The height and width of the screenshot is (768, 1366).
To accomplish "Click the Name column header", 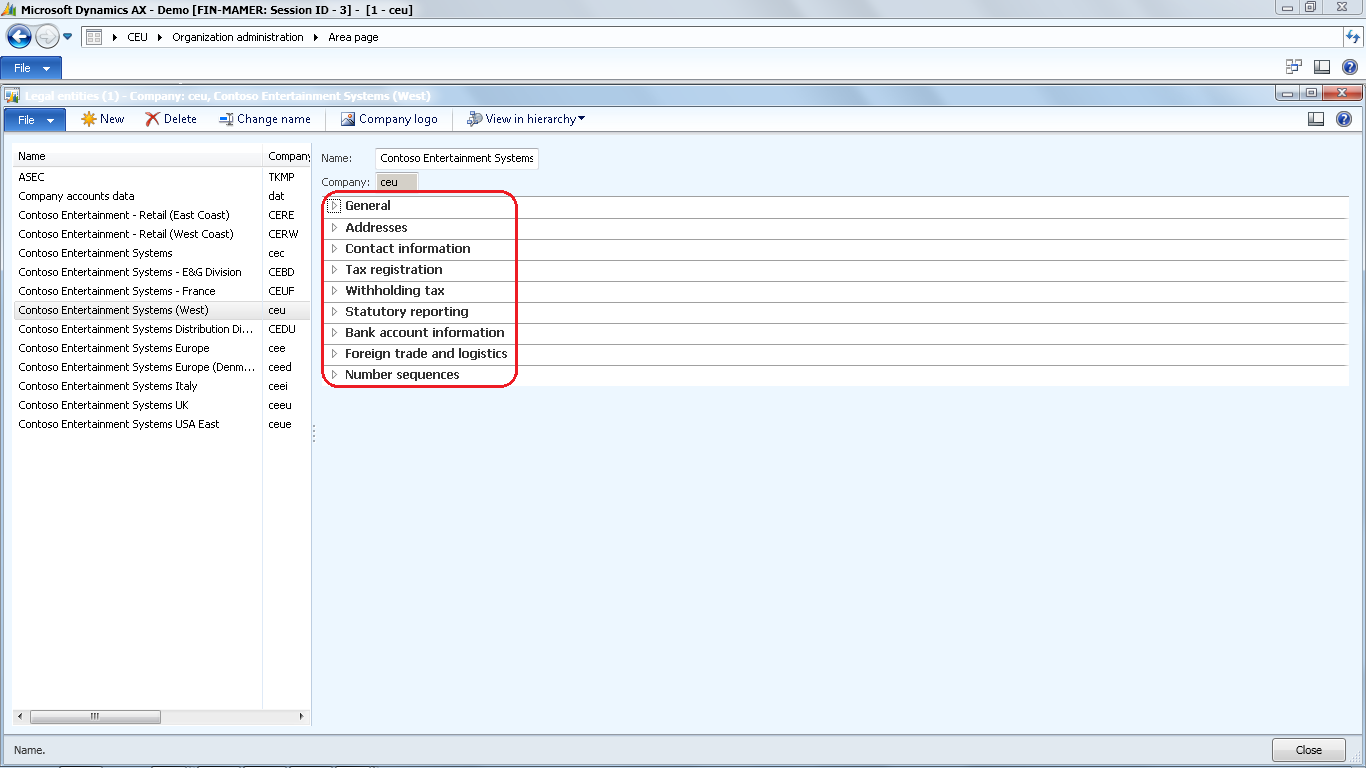I will (138, 156).
